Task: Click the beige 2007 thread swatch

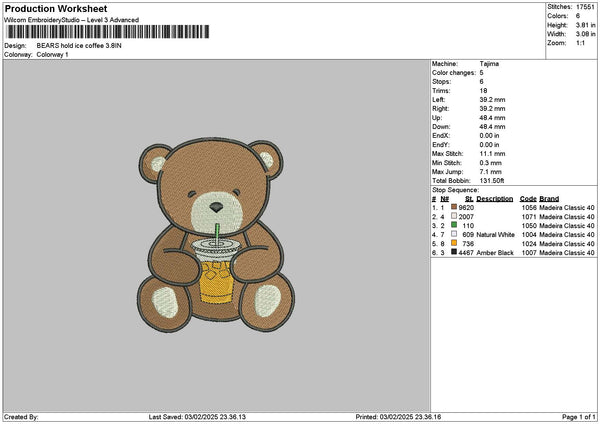Action: click(455, 216)
